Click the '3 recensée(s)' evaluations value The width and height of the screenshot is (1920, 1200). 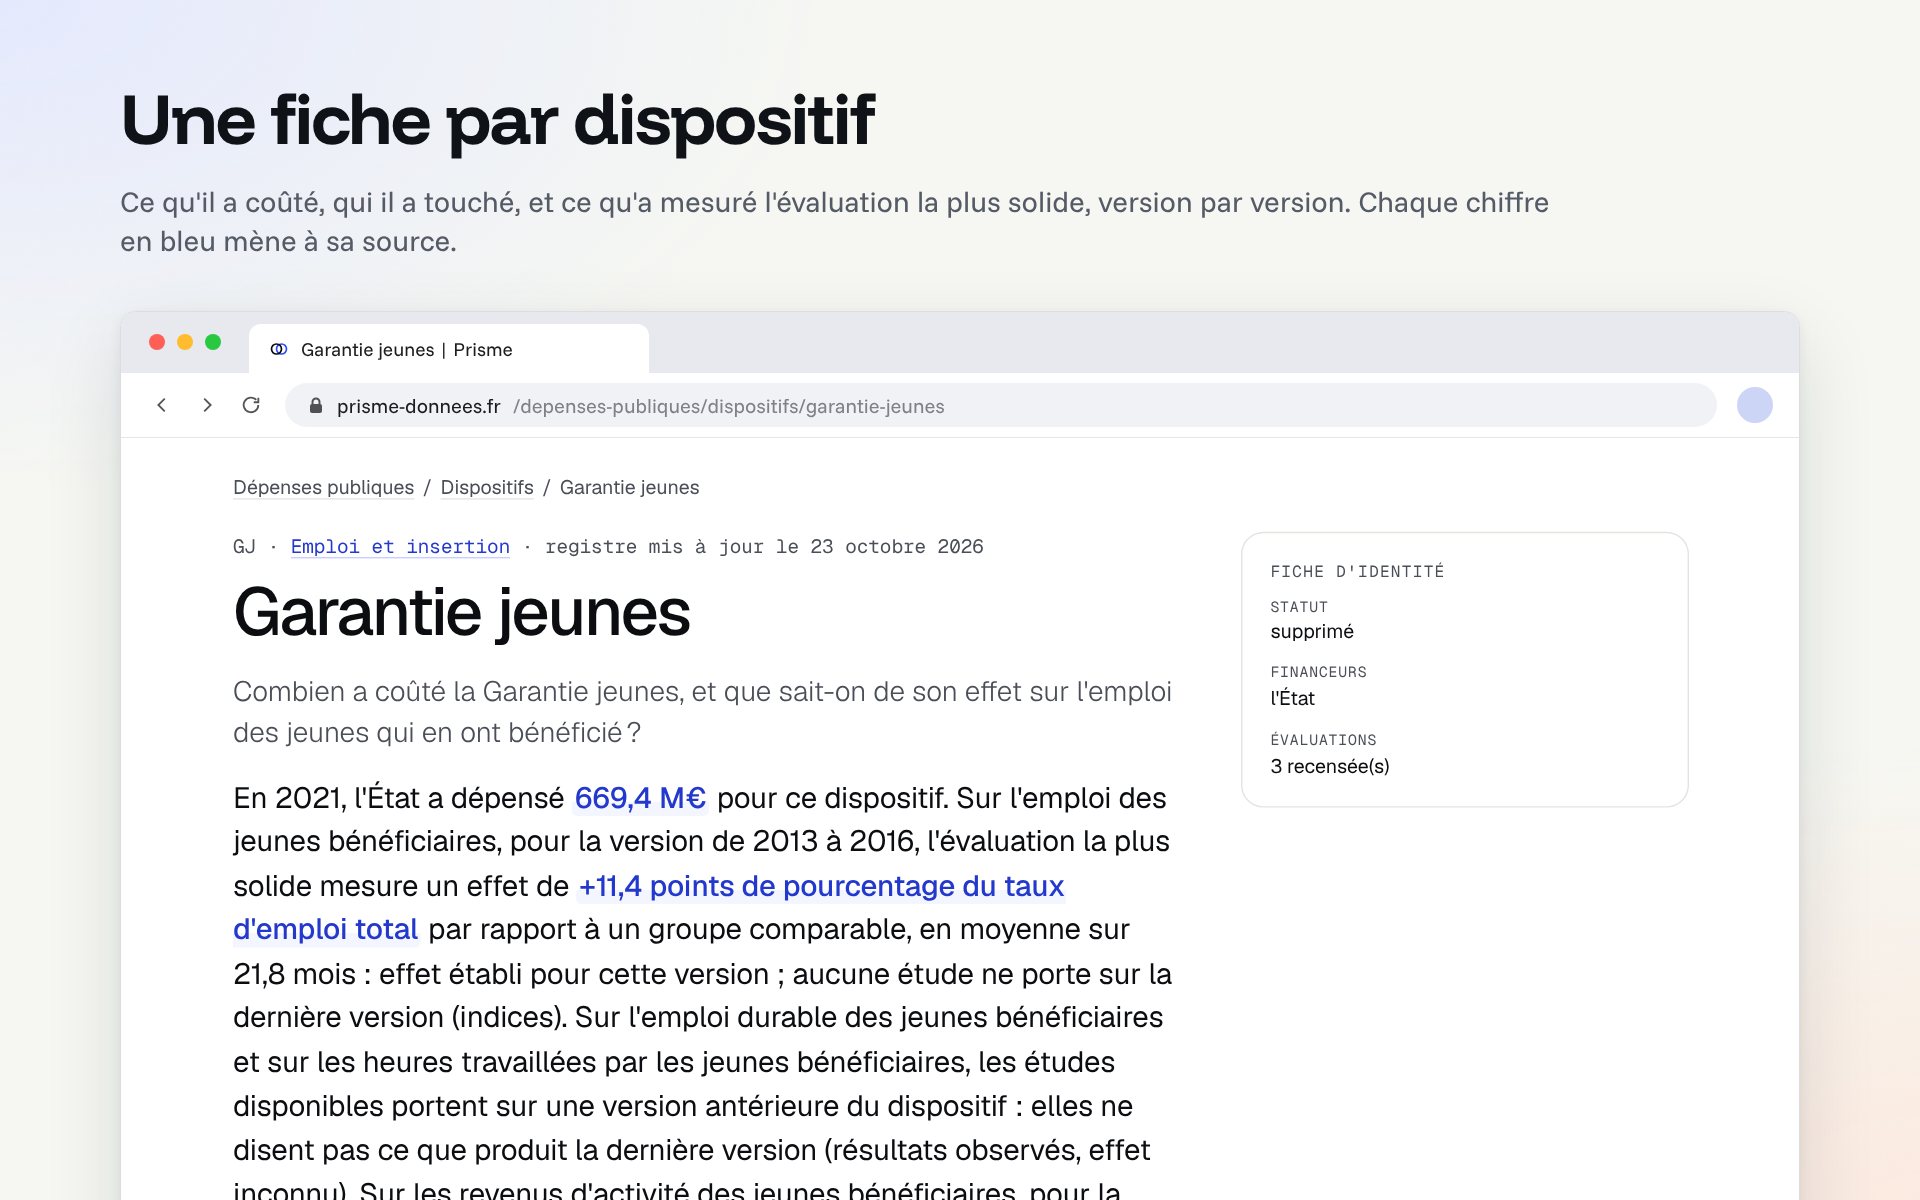[x=1330, y=766]
